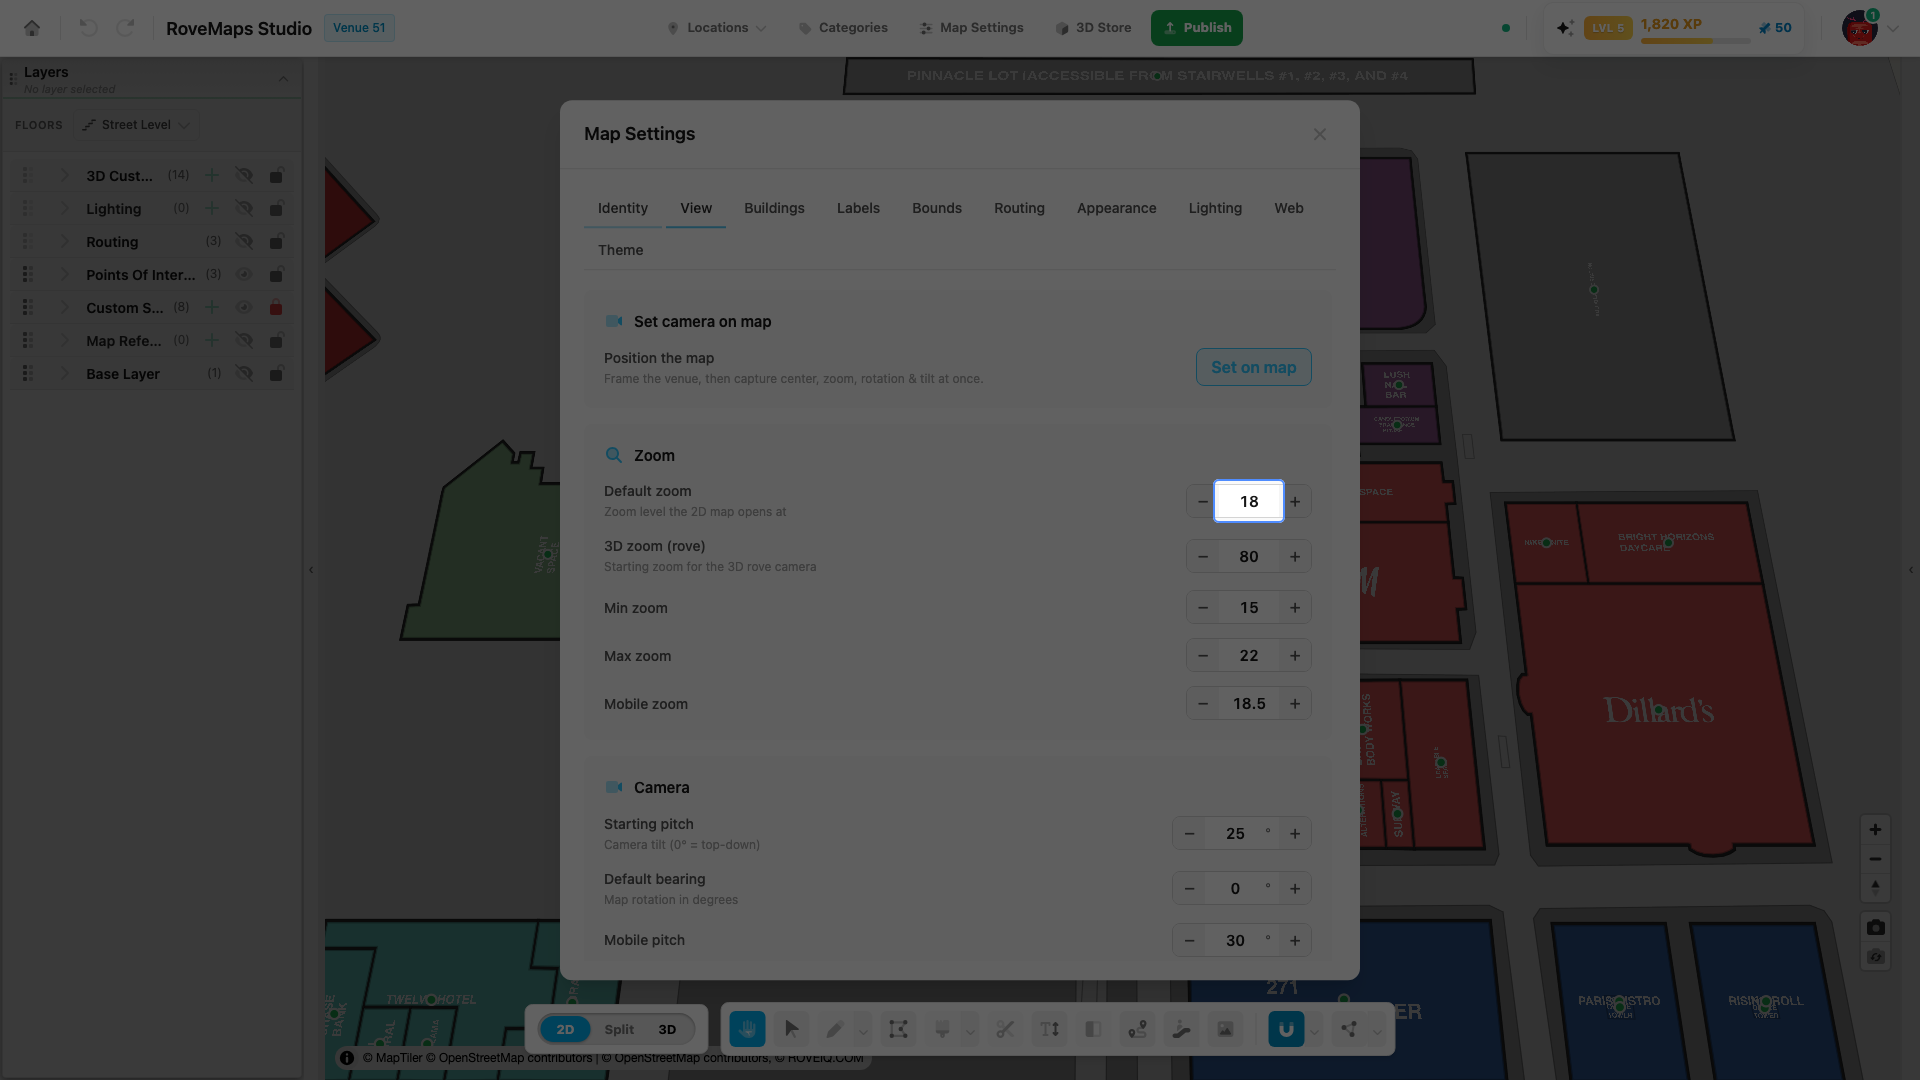Select the arrow pointer tool
The height and width of the screenshot is (1080, 1920).
791,1029
